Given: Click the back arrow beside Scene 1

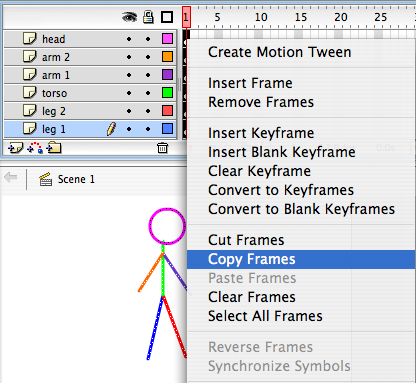Looking at the screenshot, I should click(x=11, y=177).
